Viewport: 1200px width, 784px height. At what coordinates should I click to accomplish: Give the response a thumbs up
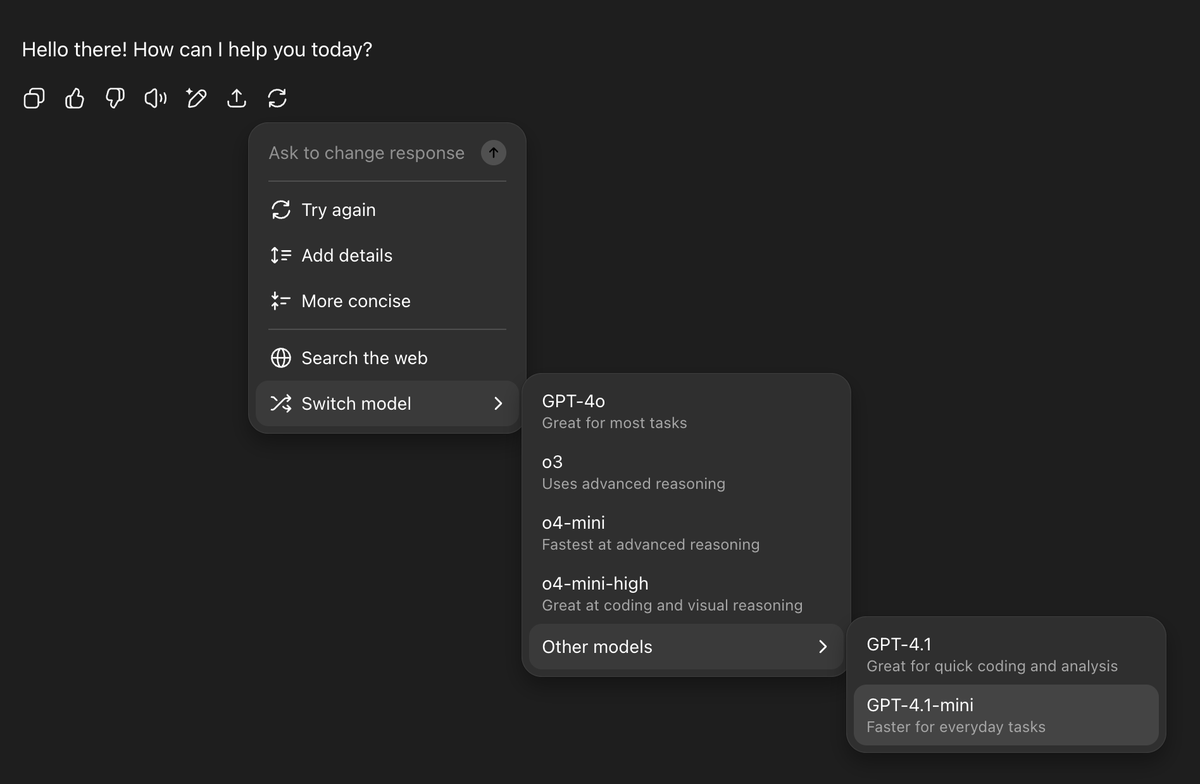75,98
